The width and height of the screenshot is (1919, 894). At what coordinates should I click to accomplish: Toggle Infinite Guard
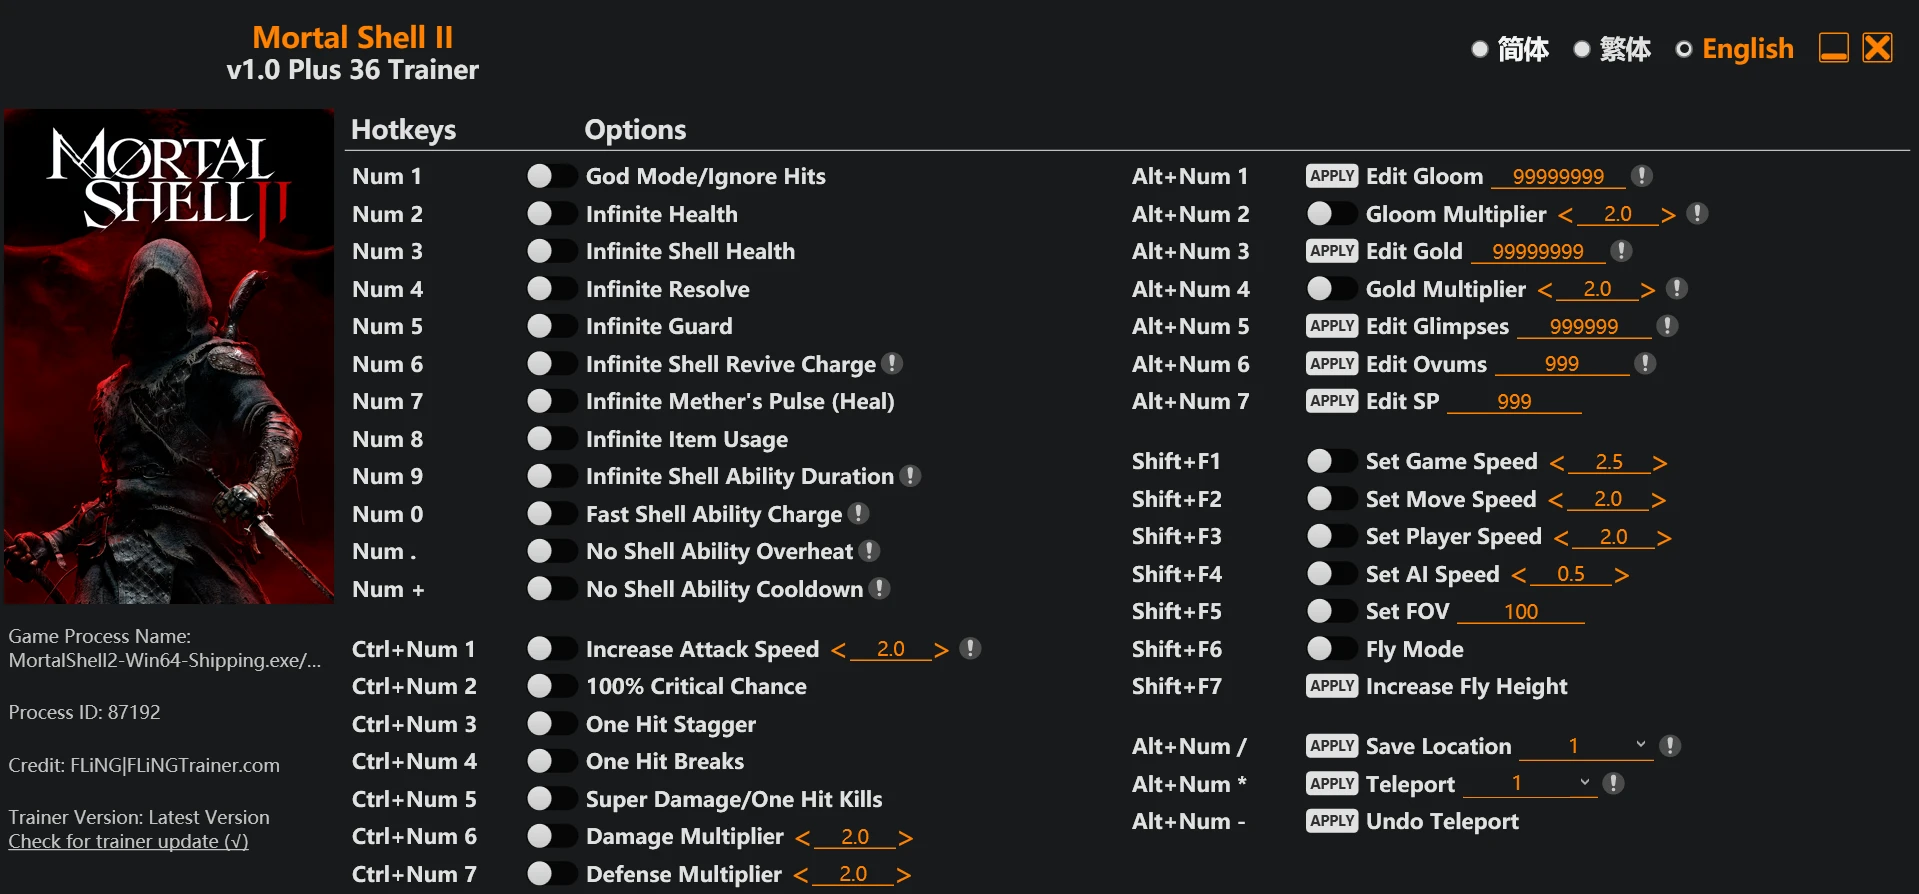click(551, 326)
